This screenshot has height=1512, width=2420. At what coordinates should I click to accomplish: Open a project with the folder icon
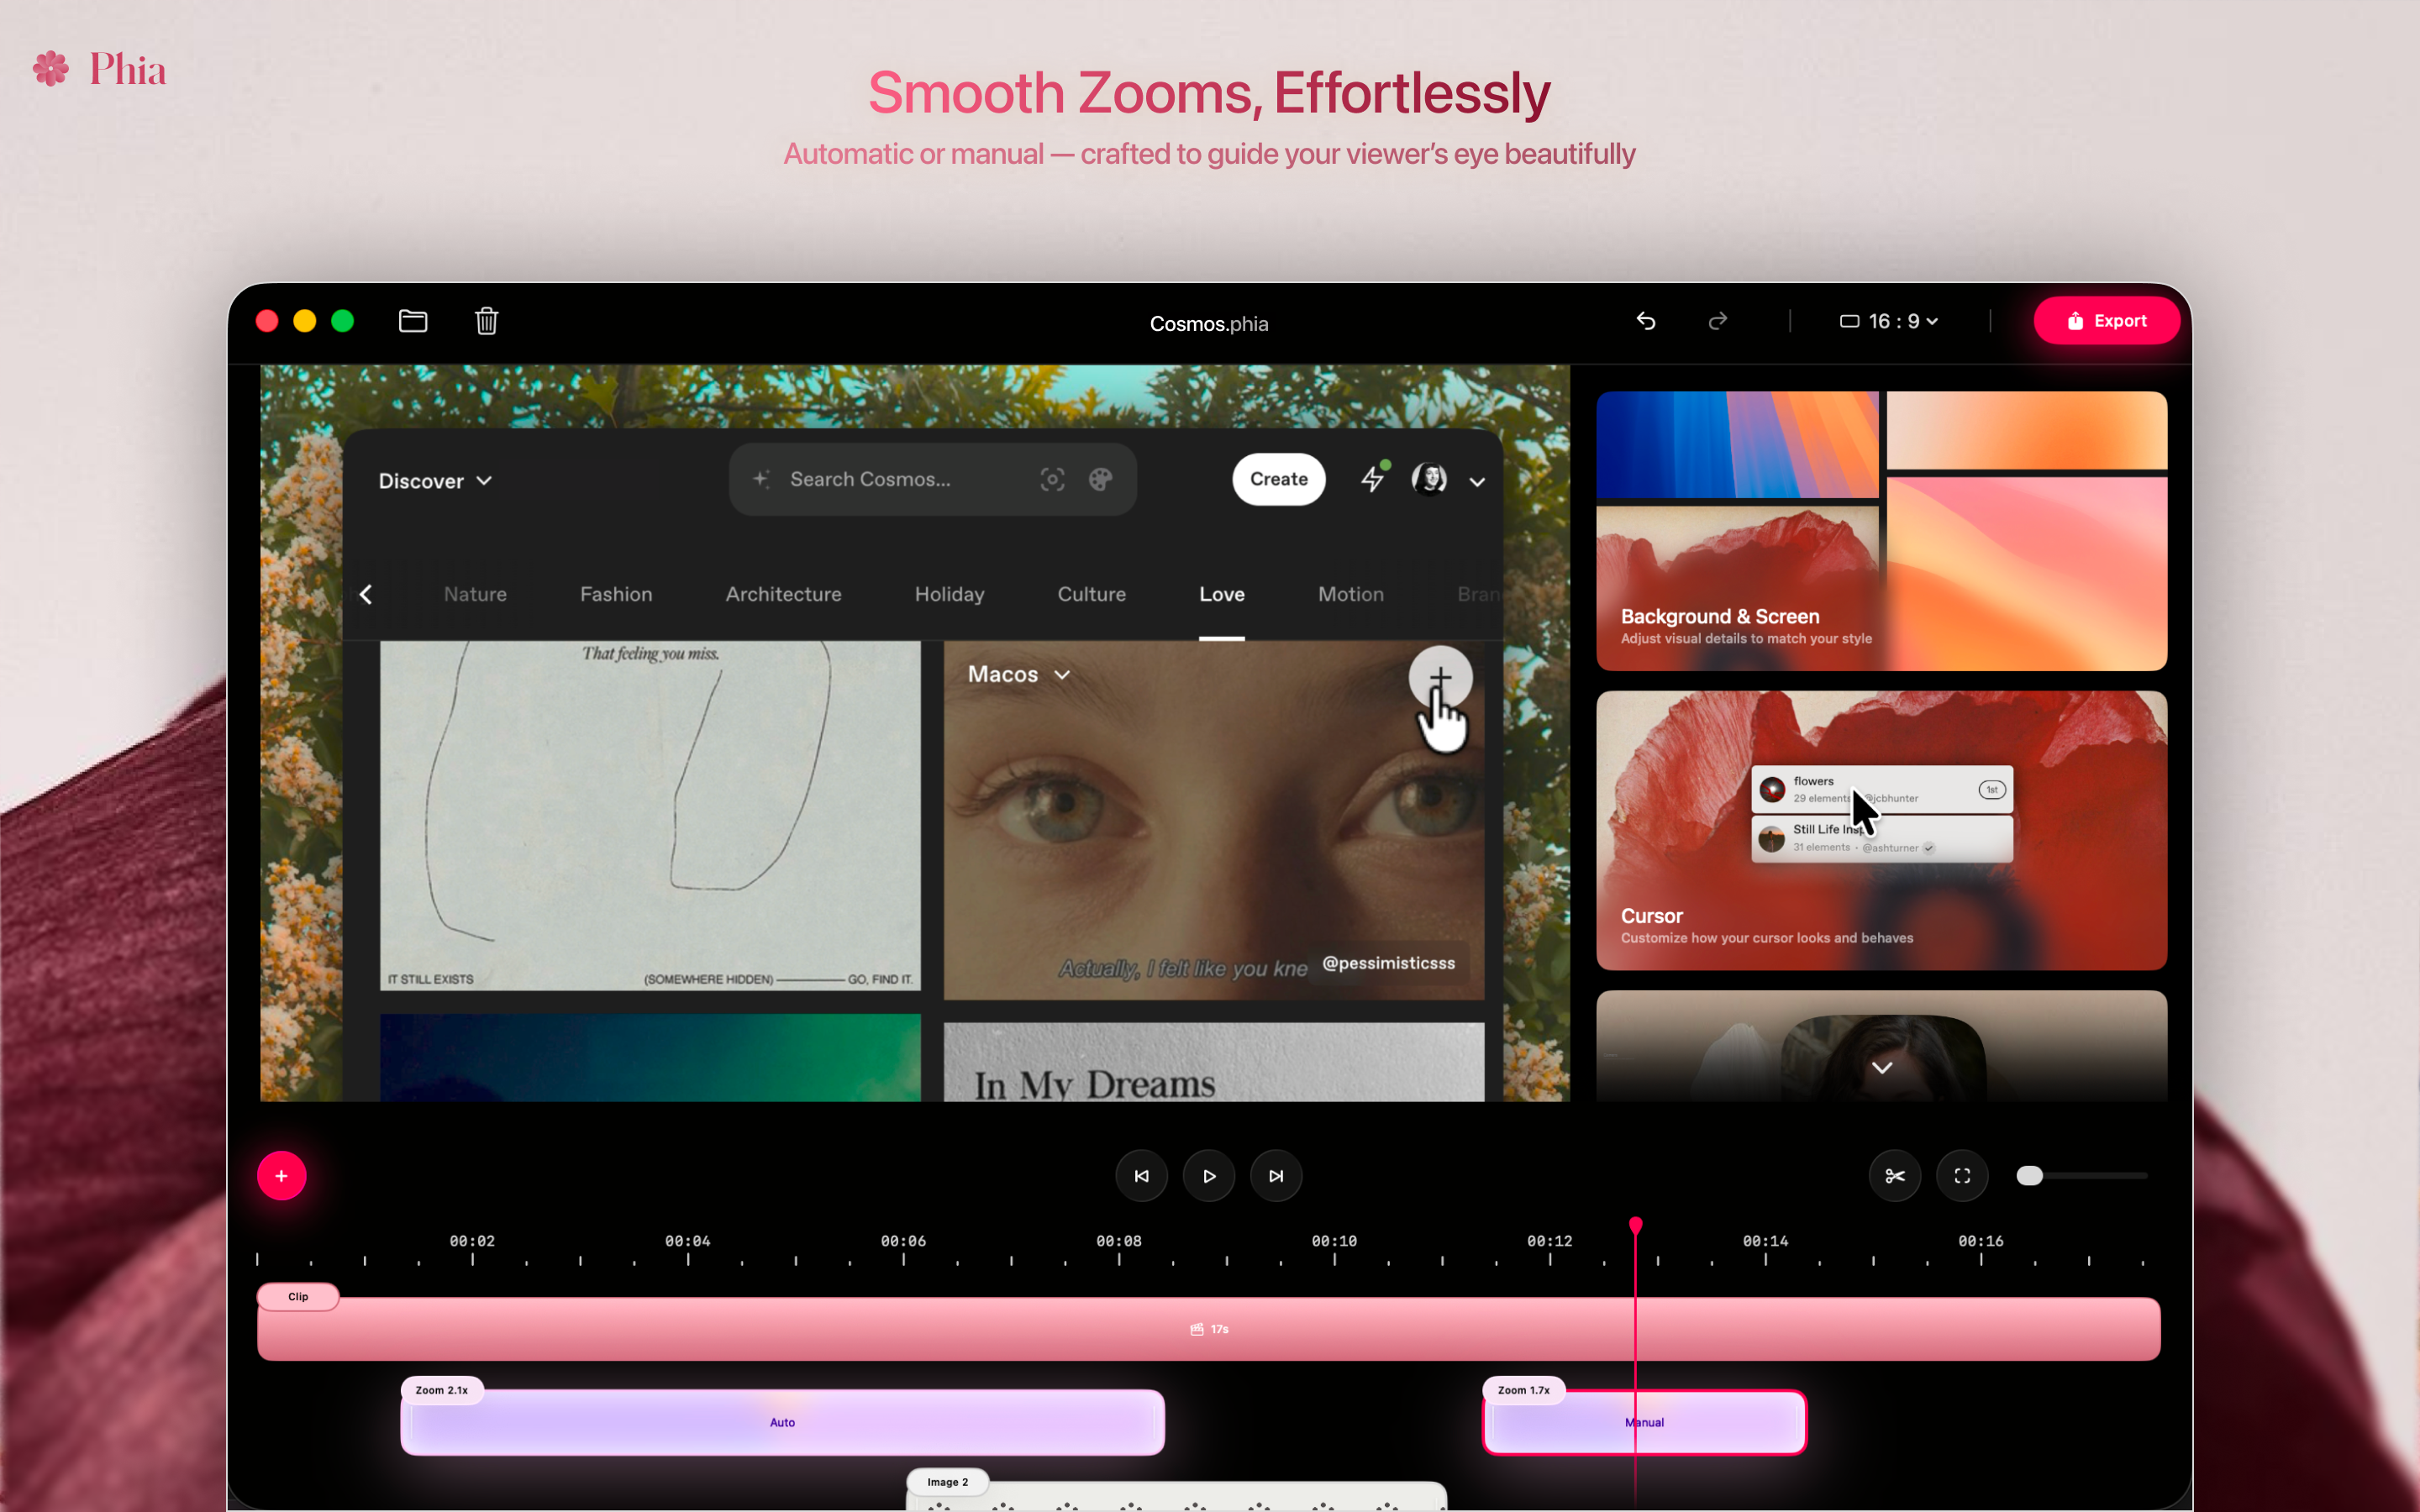tap(412, 320)
